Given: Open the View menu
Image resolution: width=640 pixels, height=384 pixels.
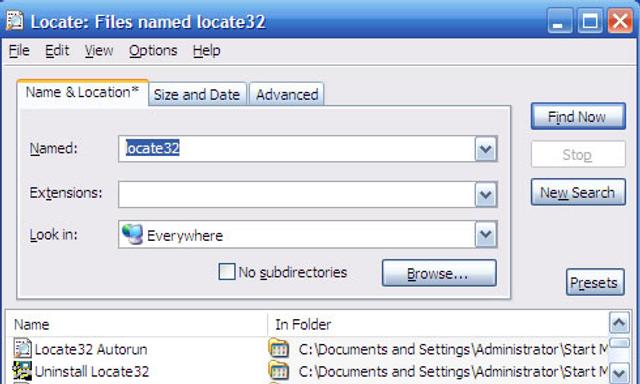Looking at the screenshot, I should click(99, 51).
